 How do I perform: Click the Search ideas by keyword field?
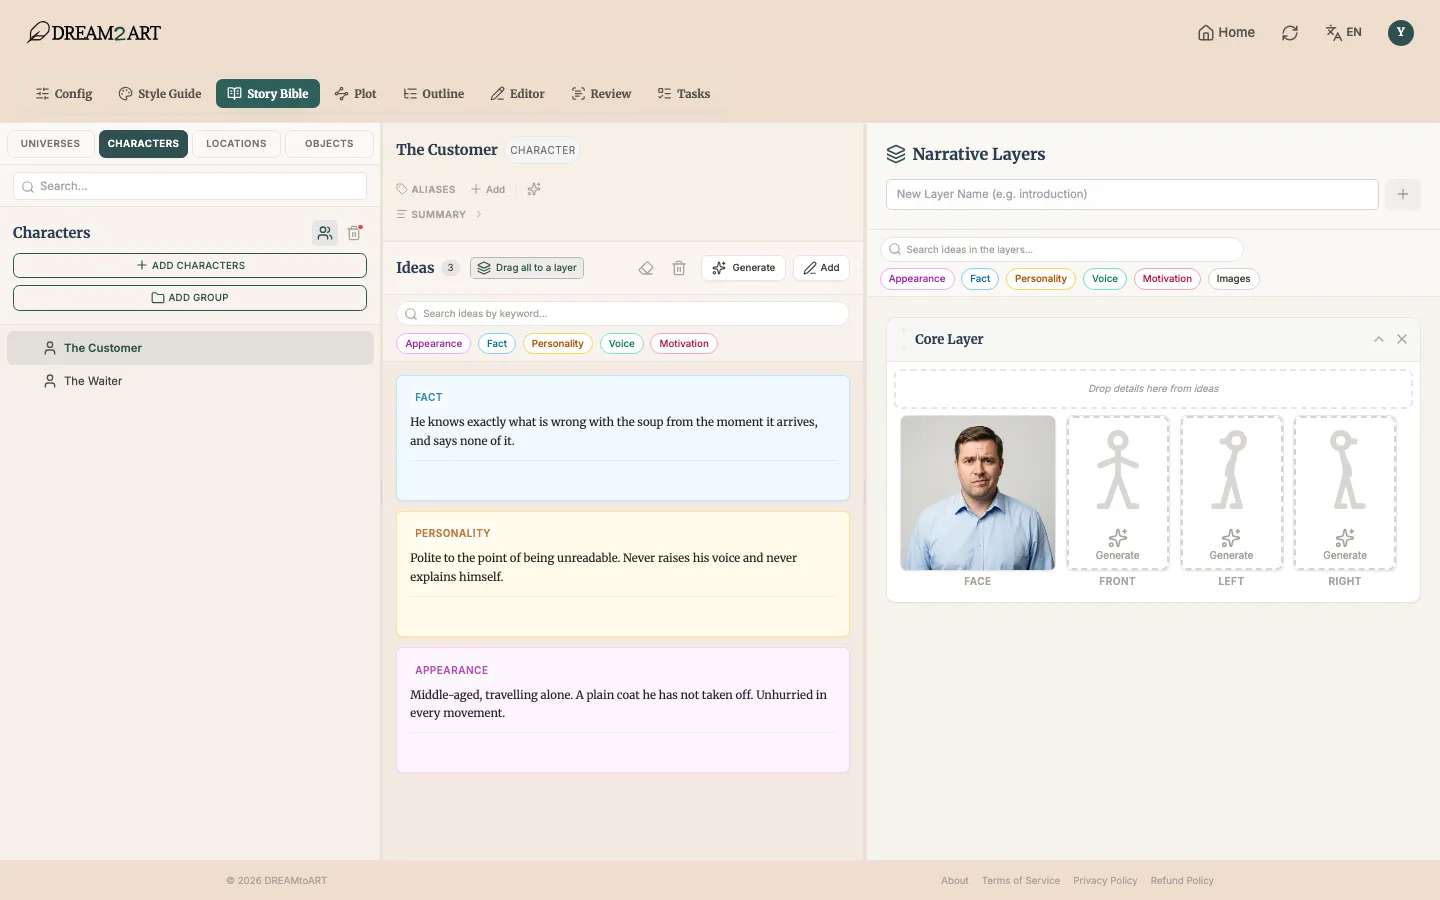pyautogui.click(x=623, y=314)
